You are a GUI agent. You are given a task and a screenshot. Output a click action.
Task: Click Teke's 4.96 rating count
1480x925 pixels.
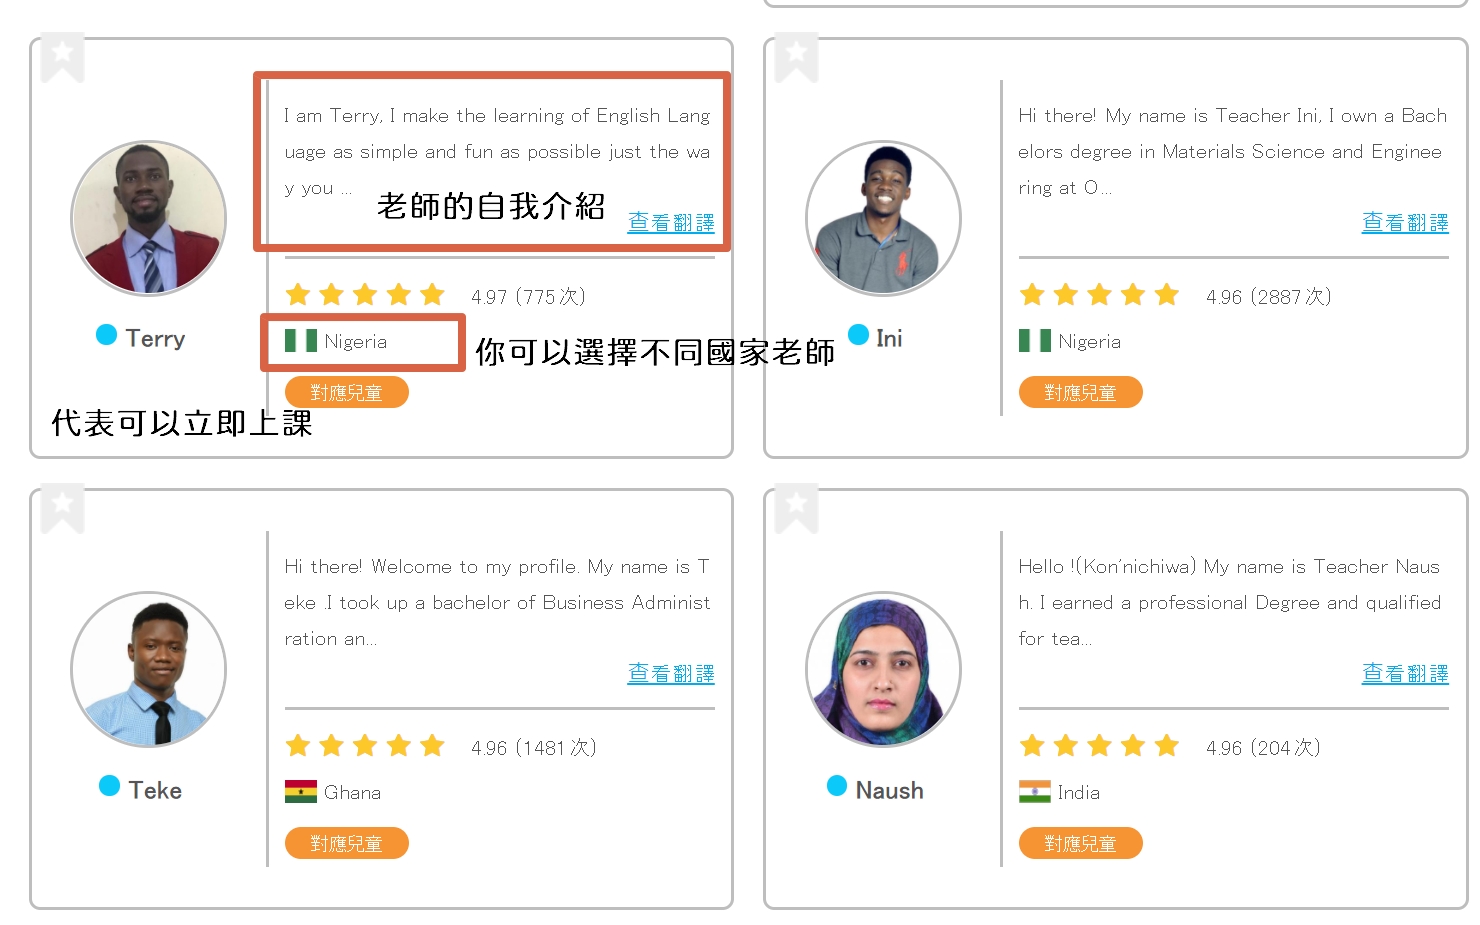(x=534, y=747)
